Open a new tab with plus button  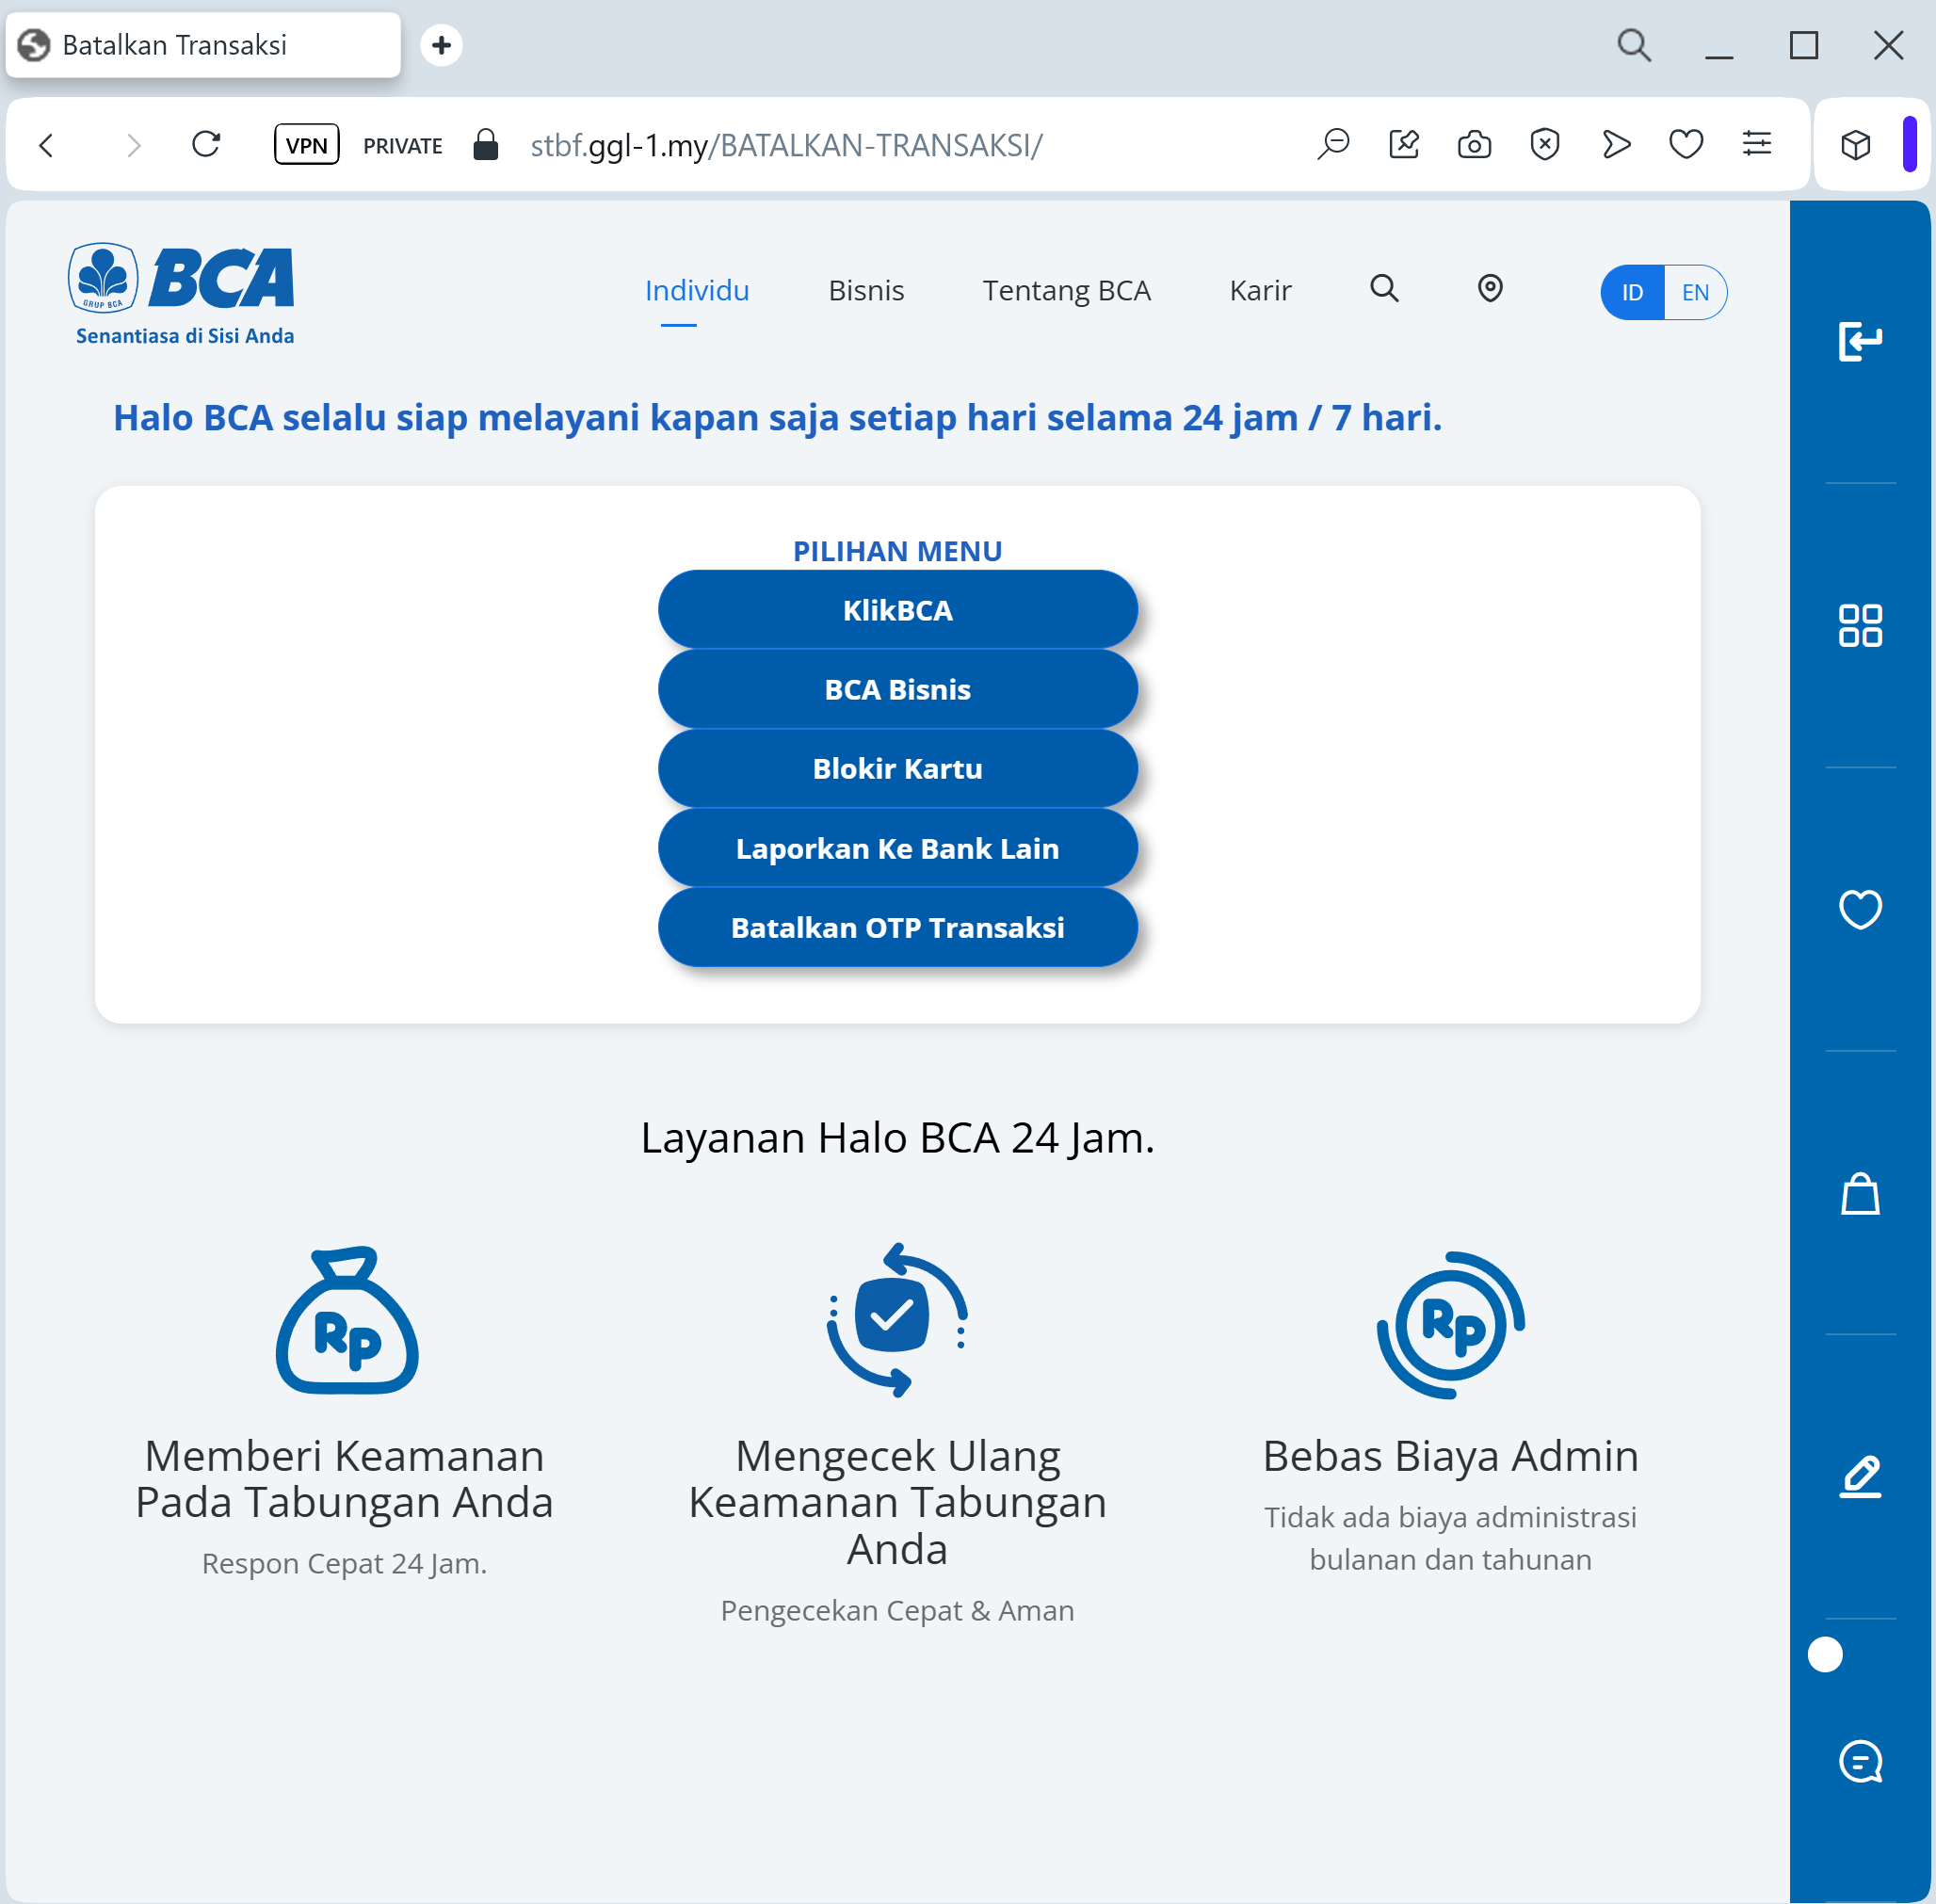tap(441, 45)
